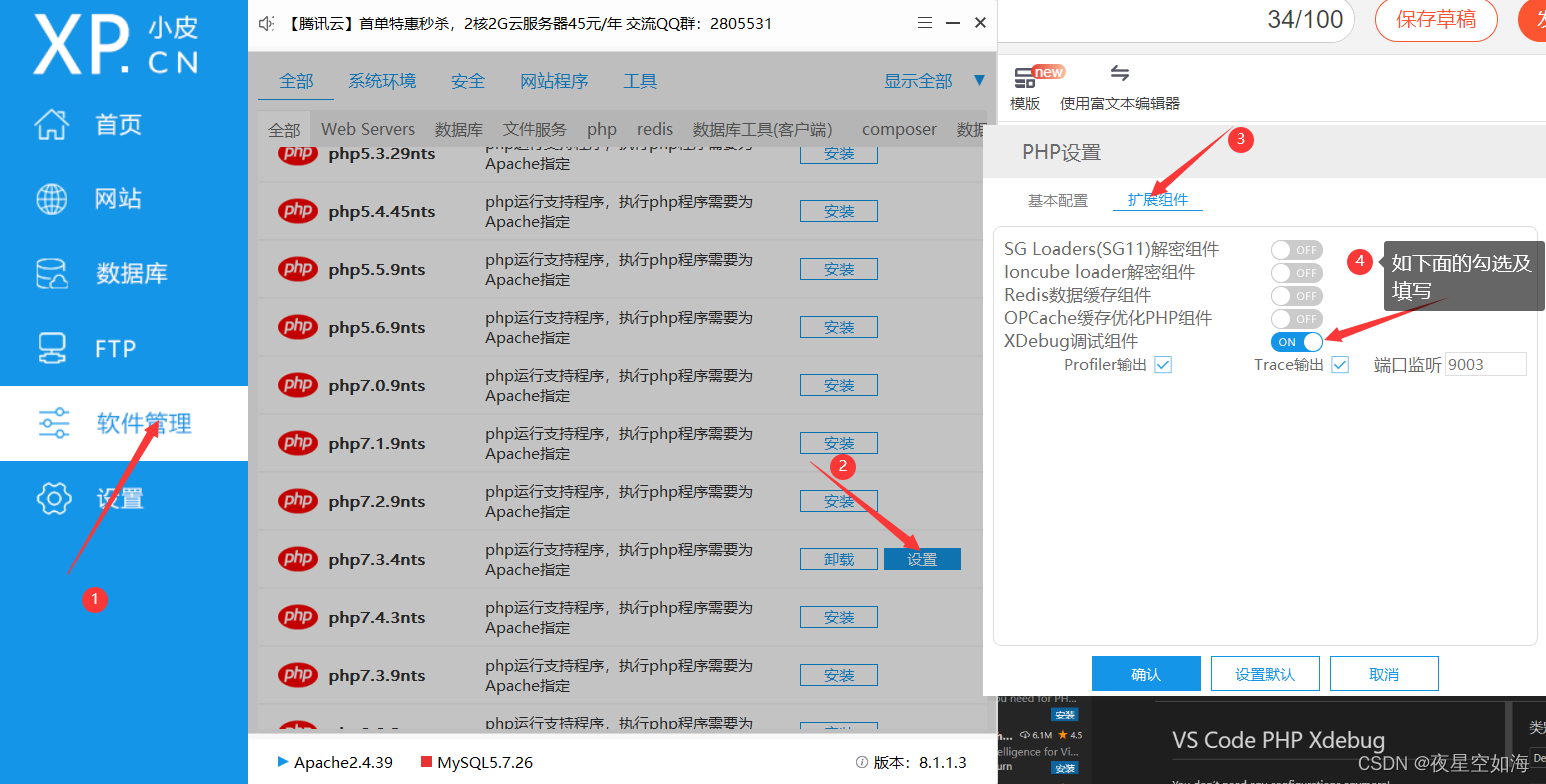Open the hamburger menu in software manager
1546x784 pixels.
click(925, 21)
